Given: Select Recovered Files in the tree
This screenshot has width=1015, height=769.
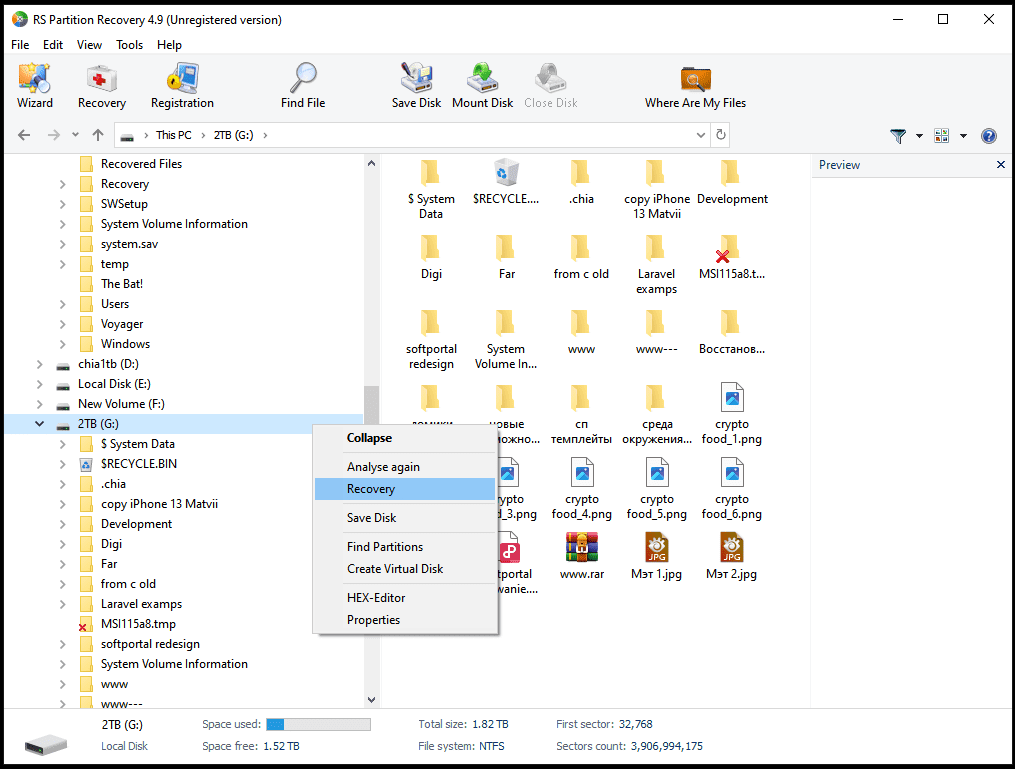Looking at the screenshot, I should tap(141, 164).
